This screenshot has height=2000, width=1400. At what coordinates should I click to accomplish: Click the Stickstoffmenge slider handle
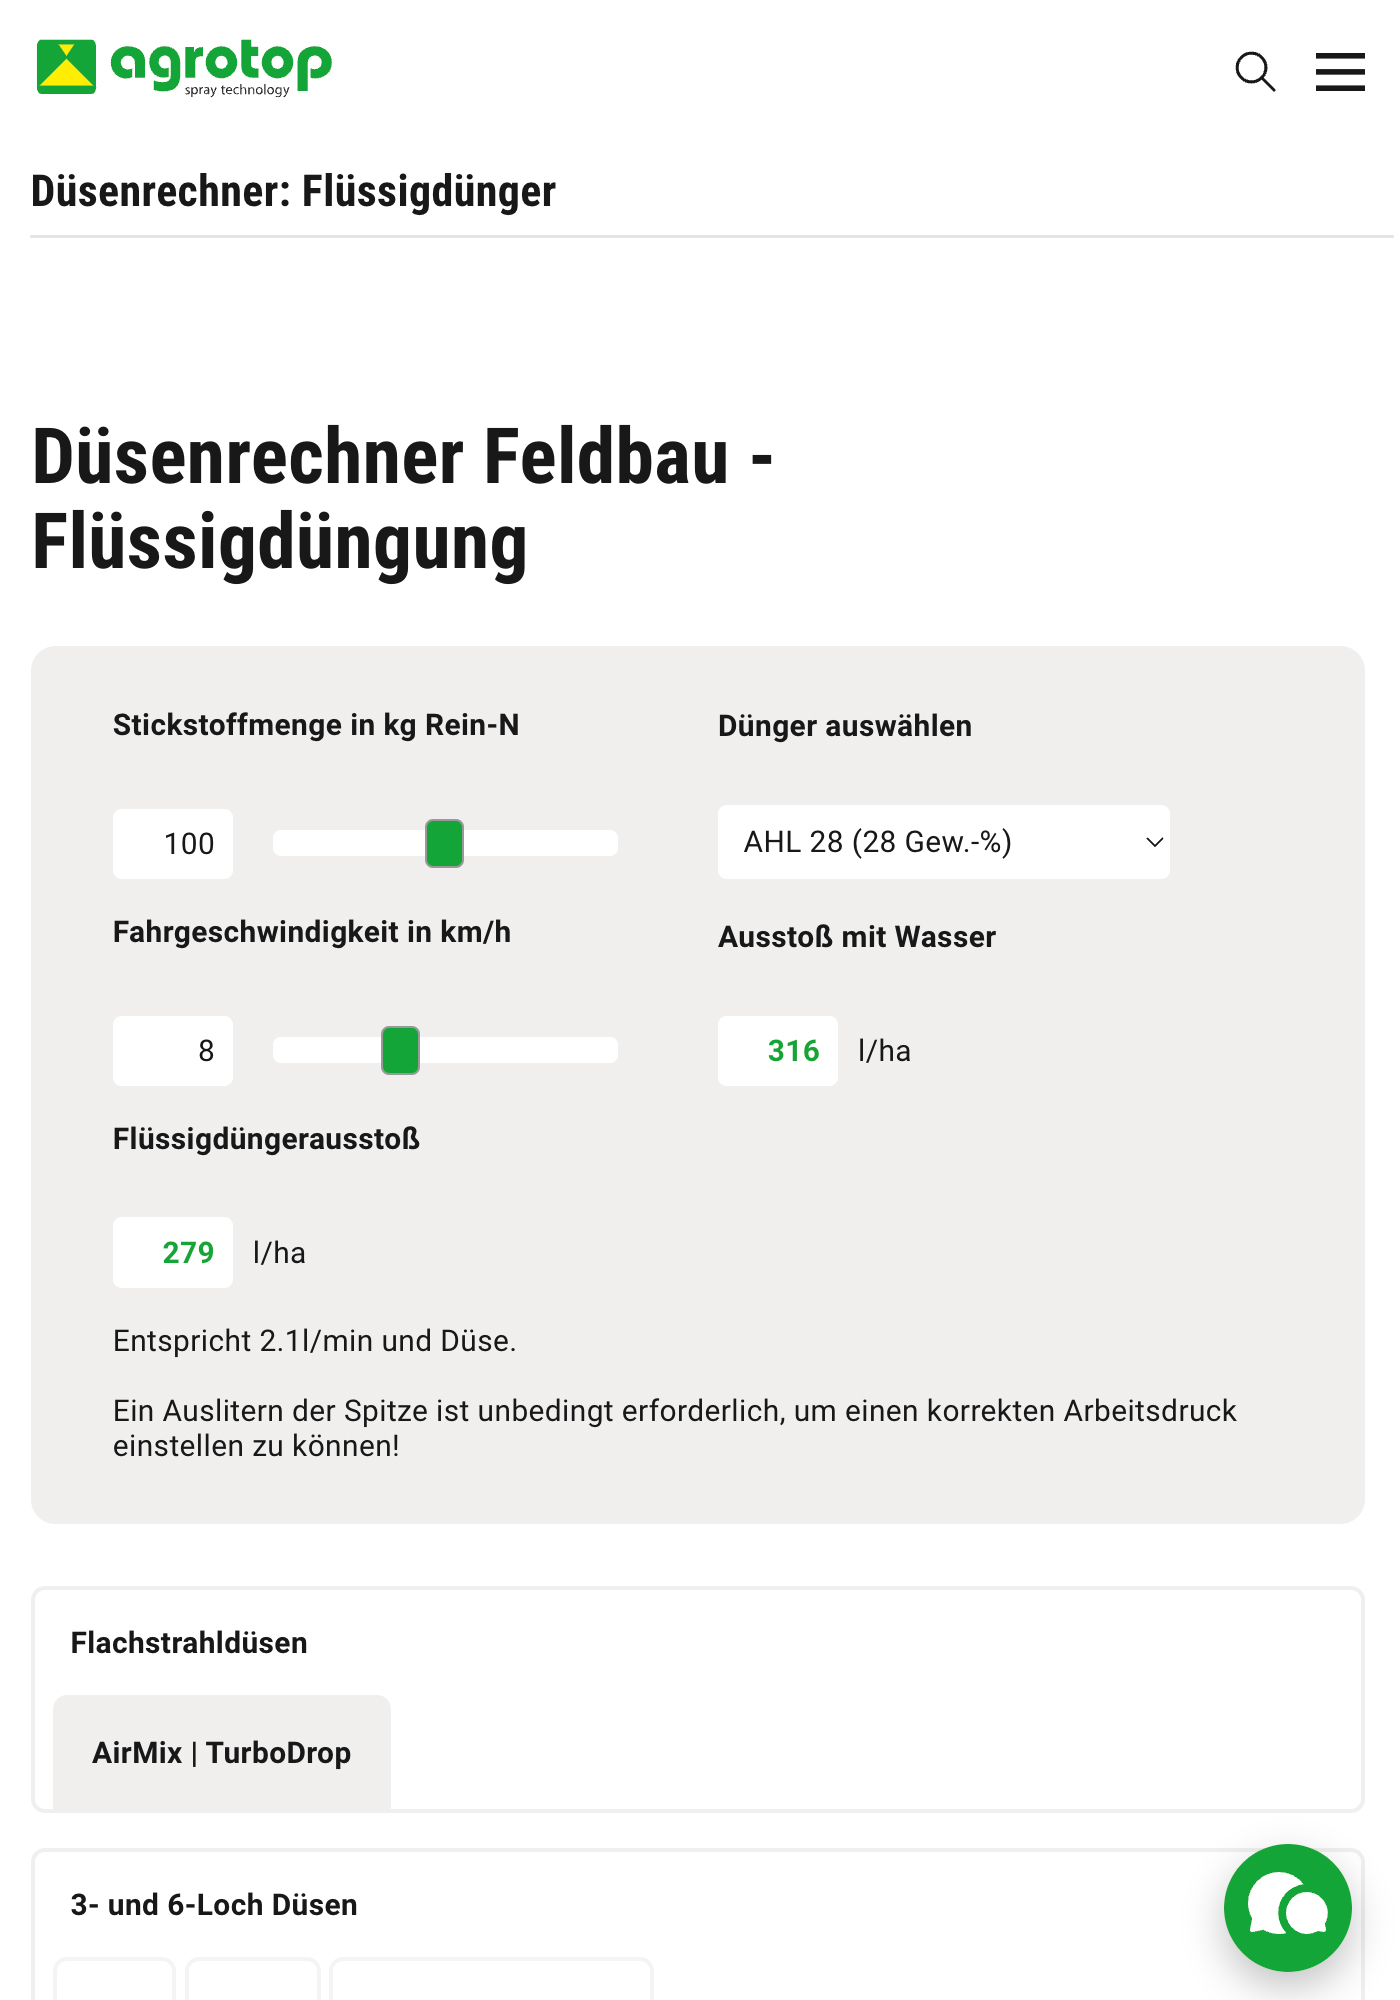click(x=444, y=843)
